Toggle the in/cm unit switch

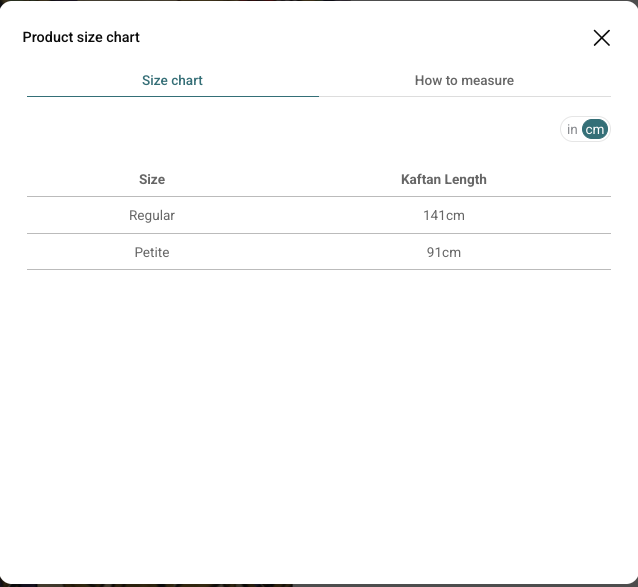click(585, 130)
